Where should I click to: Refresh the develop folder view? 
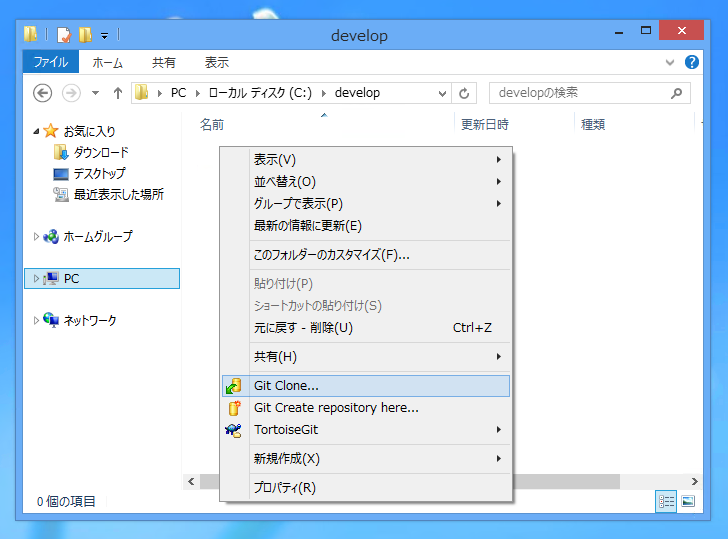[464, 93]
